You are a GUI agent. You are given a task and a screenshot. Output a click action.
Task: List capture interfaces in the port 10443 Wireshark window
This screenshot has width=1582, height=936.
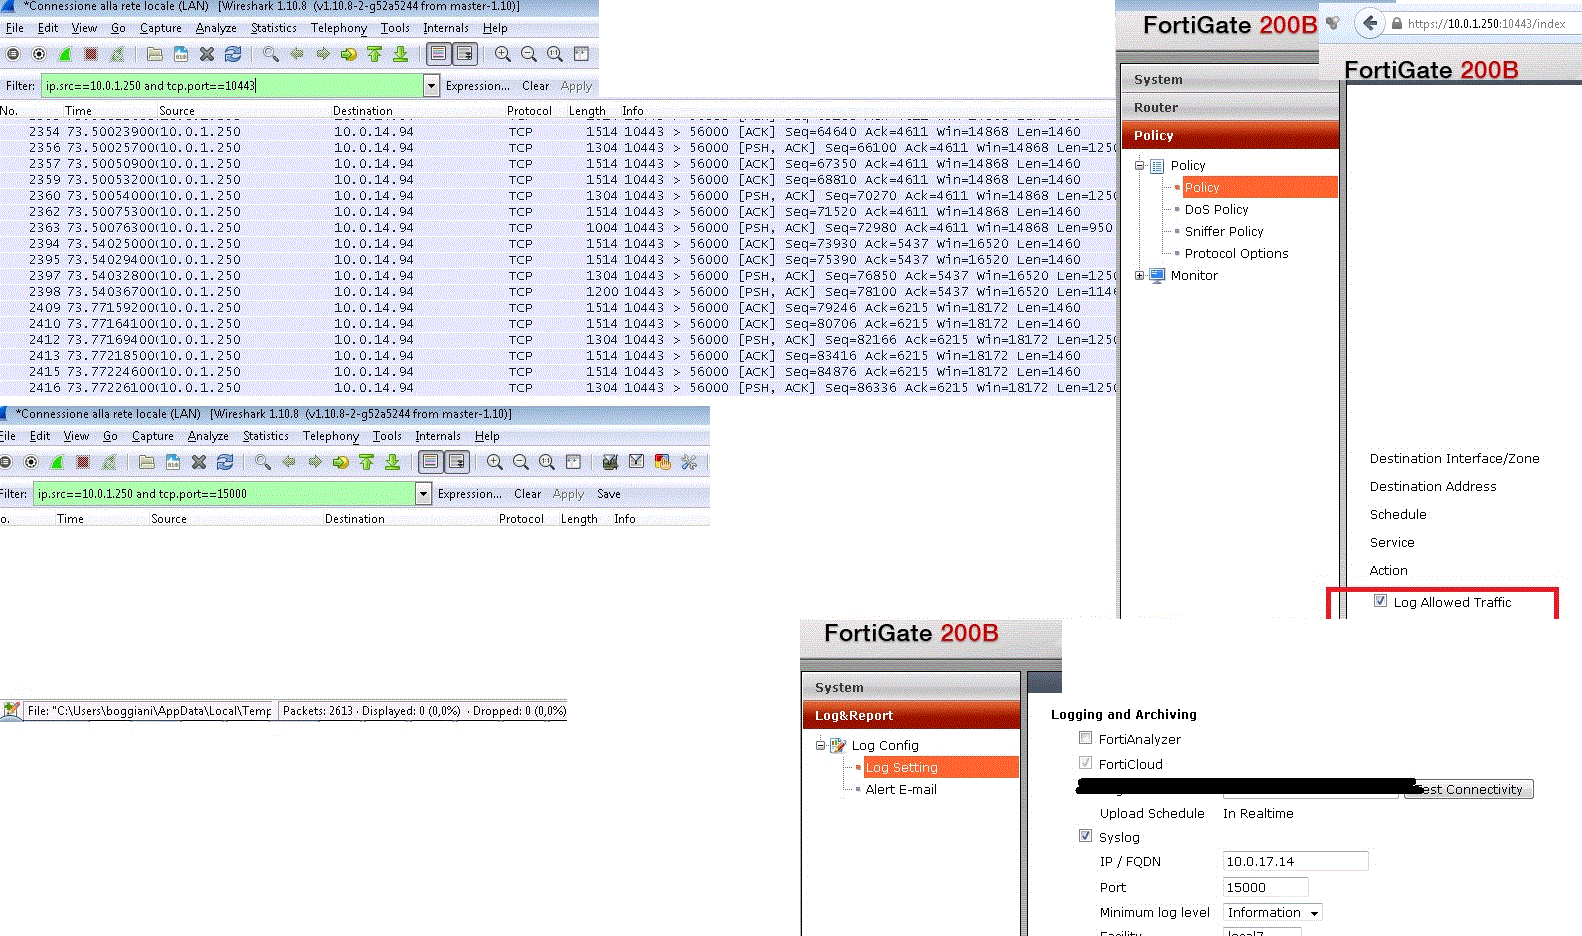tap(13, 54)
